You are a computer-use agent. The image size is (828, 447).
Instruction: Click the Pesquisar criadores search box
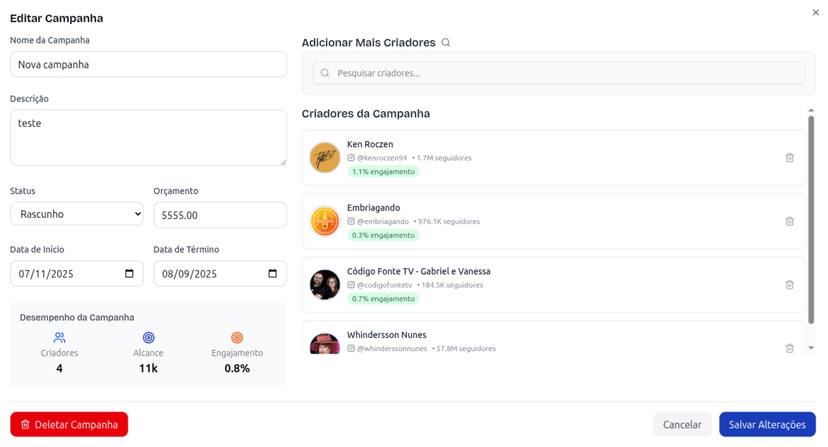558,73
